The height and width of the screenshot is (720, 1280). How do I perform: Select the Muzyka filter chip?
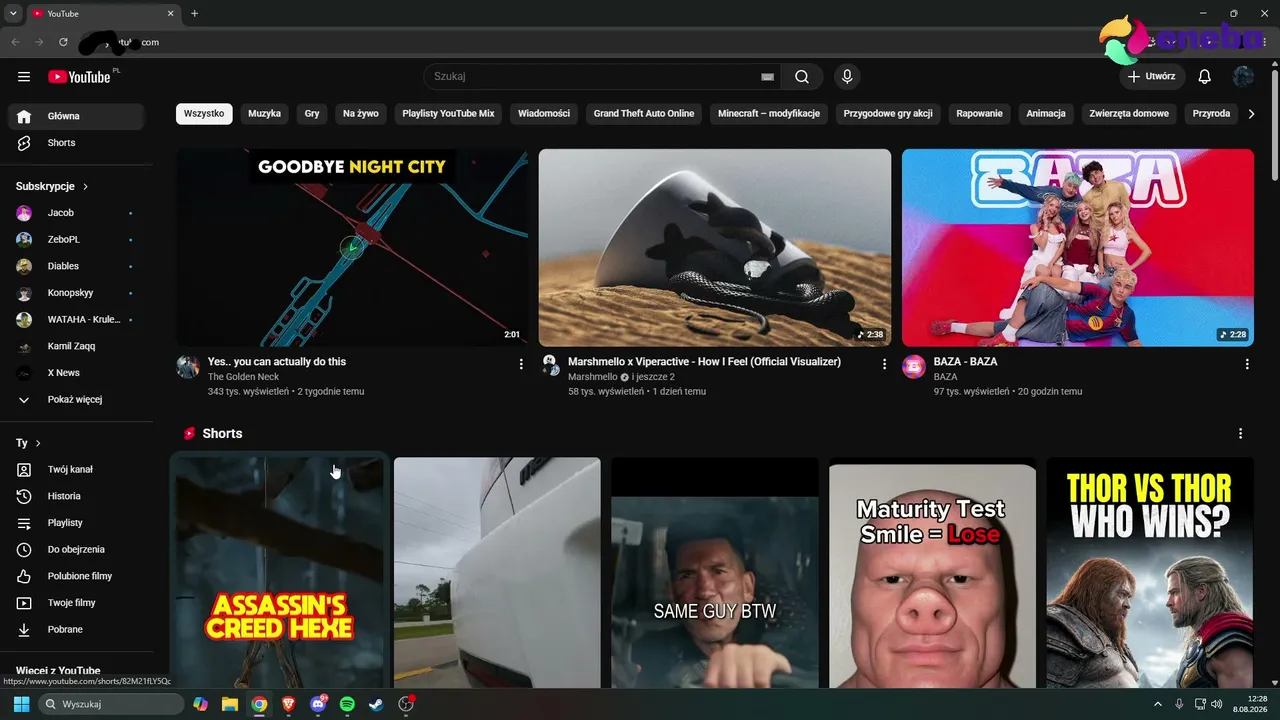(264, 114)
